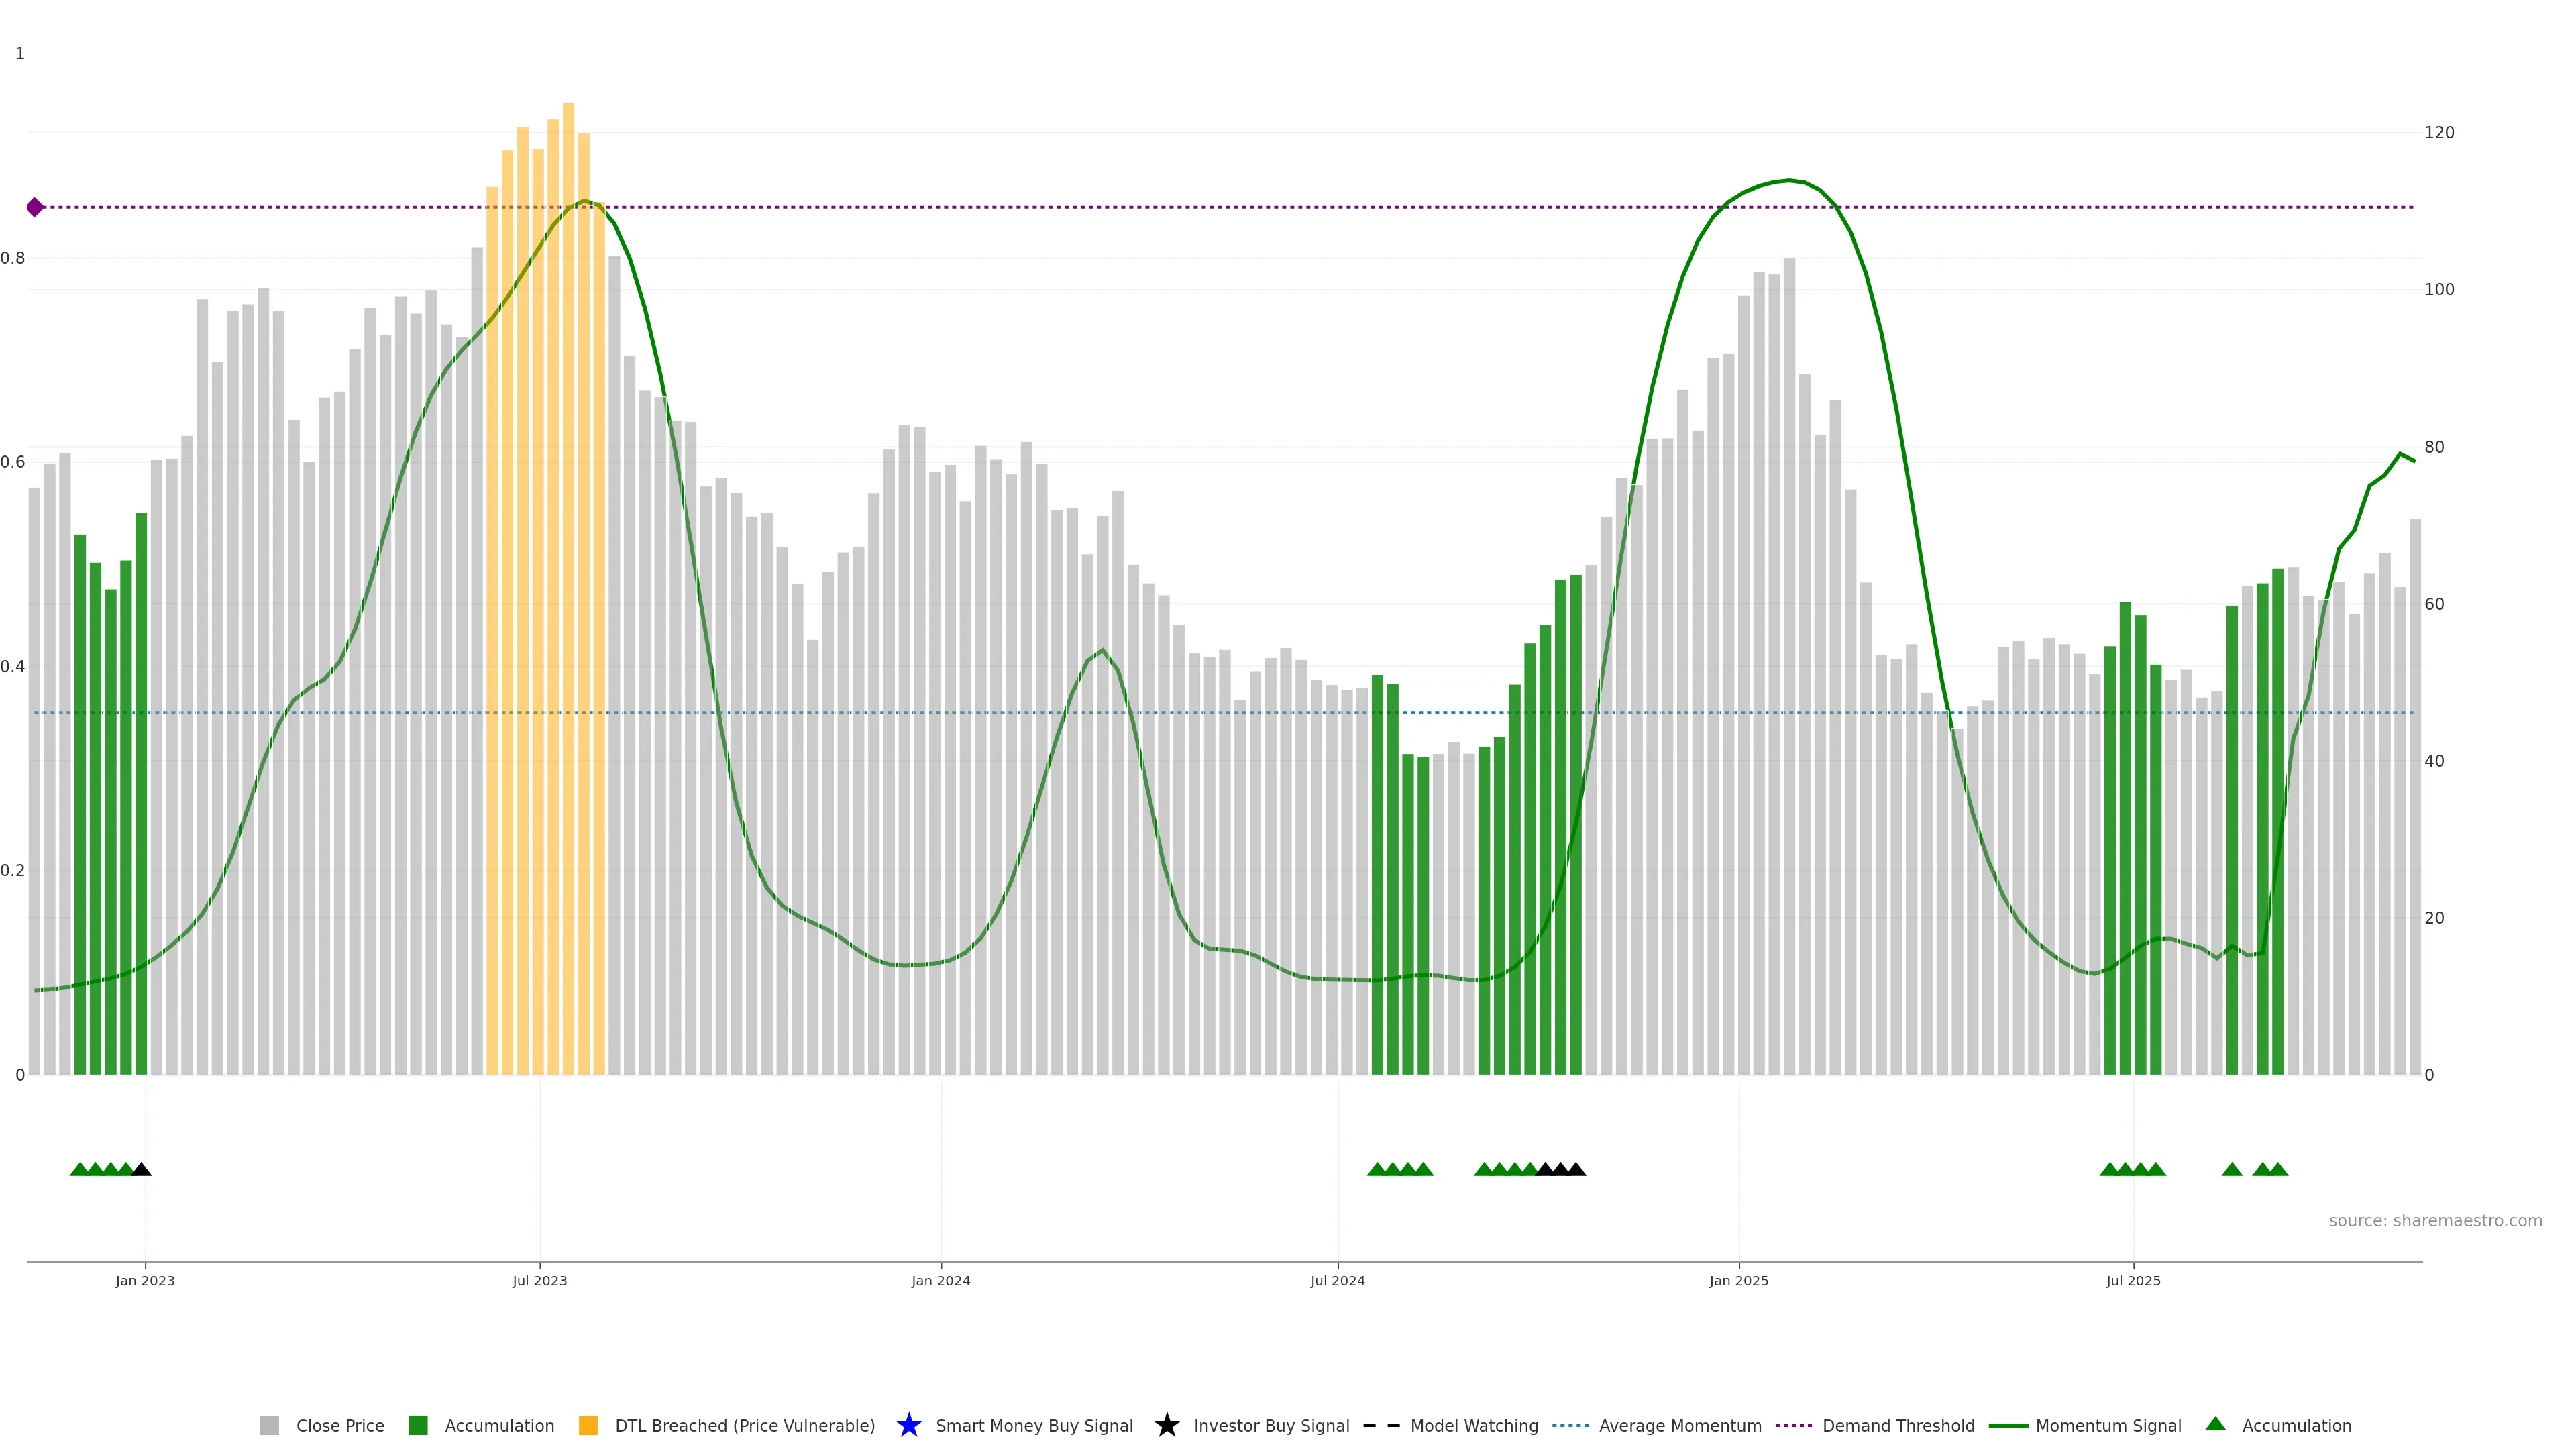2576x1449 pixels.
Task: Click the Model Watching dashed line icon
Action: click(x=1381, y=1425)
